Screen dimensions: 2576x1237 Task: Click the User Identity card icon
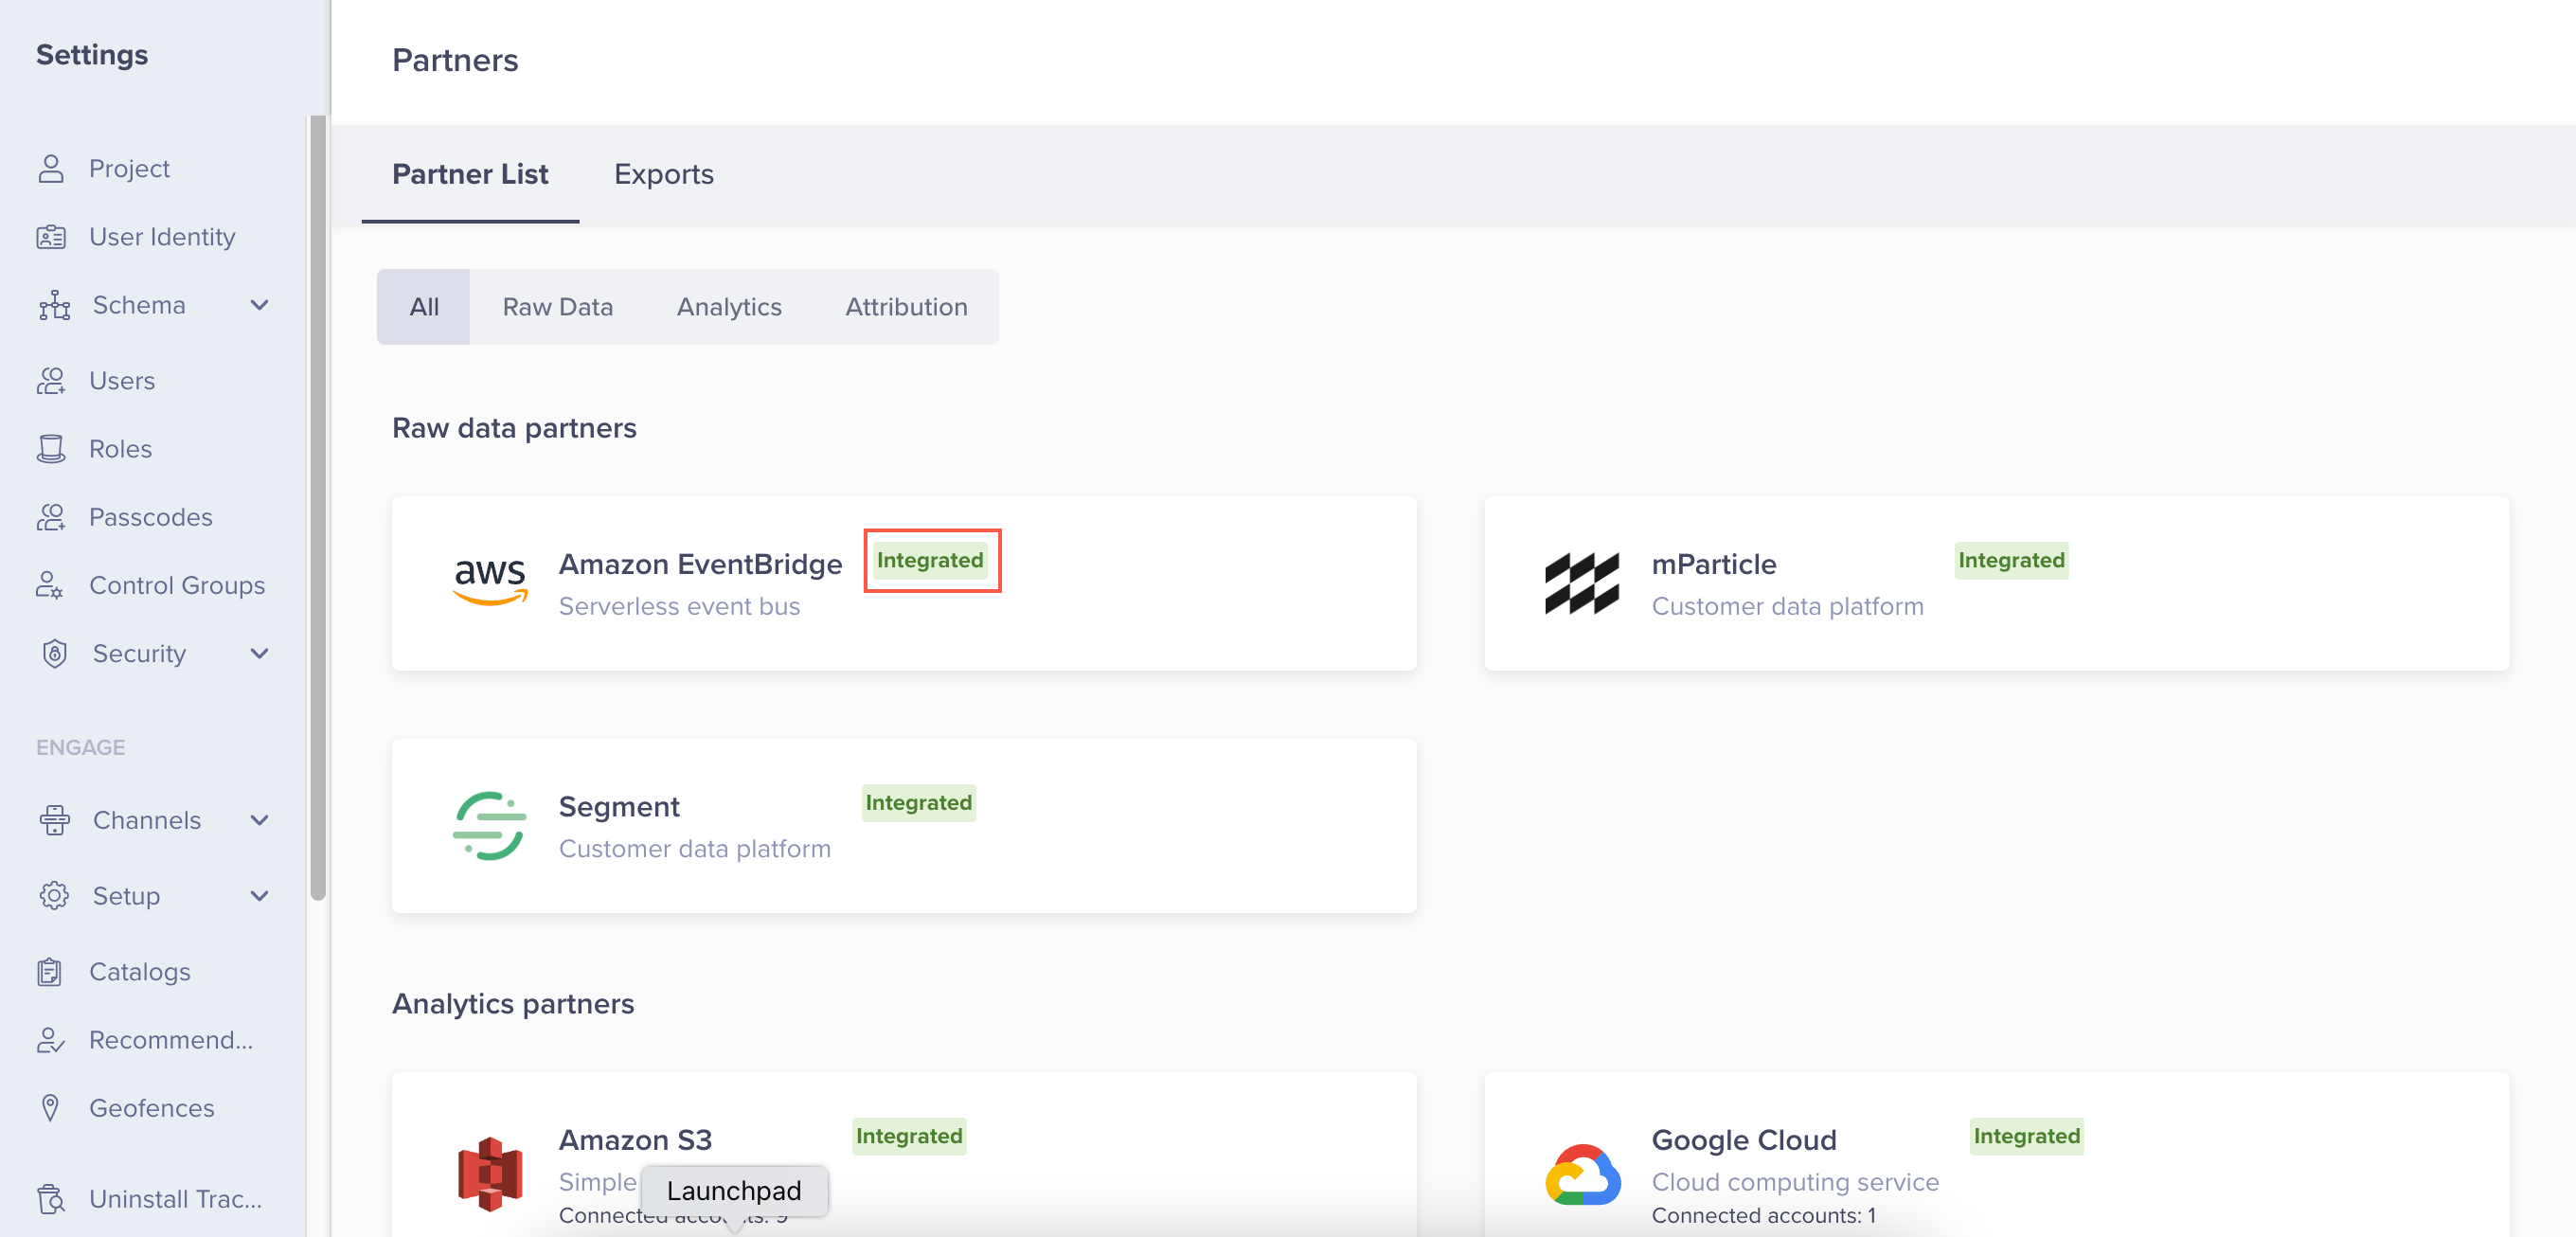(51, 237)
